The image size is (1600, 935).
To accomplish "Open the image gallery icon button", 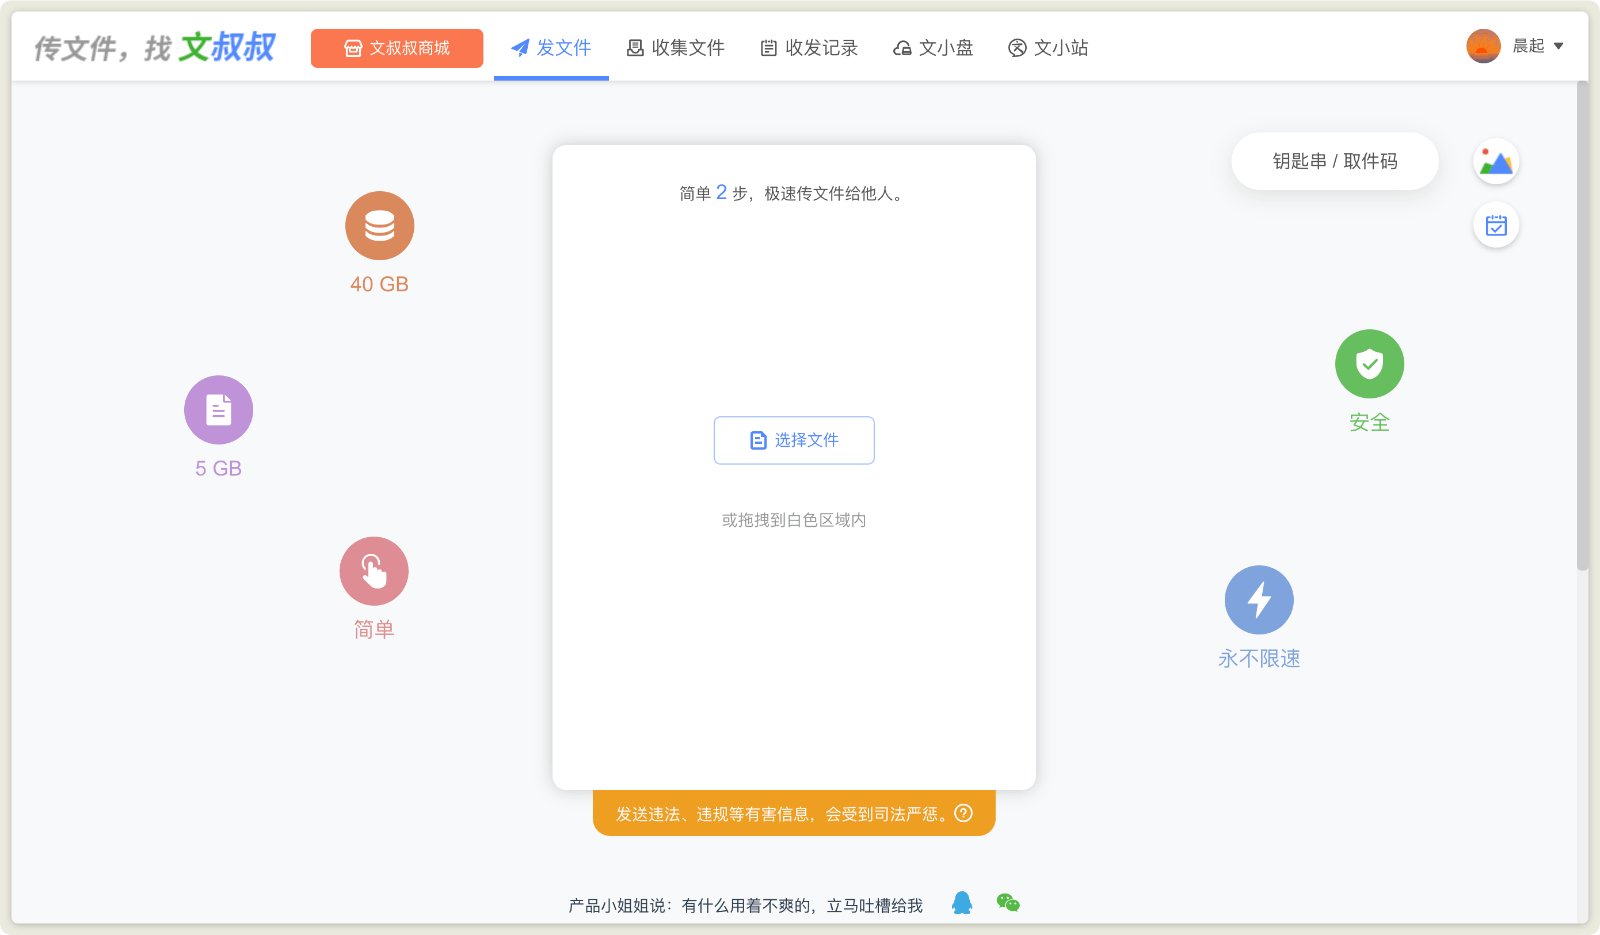I will tap(1496, 162).
